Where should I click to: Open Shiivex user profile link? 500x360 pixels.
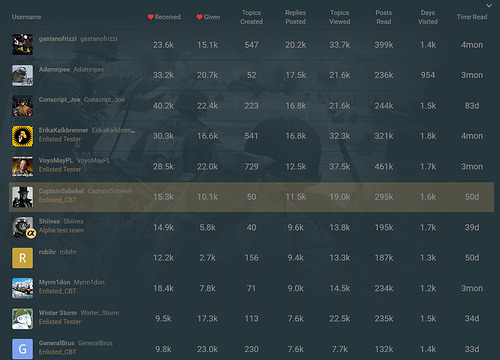pyautogui.click(x=49, y=221)
